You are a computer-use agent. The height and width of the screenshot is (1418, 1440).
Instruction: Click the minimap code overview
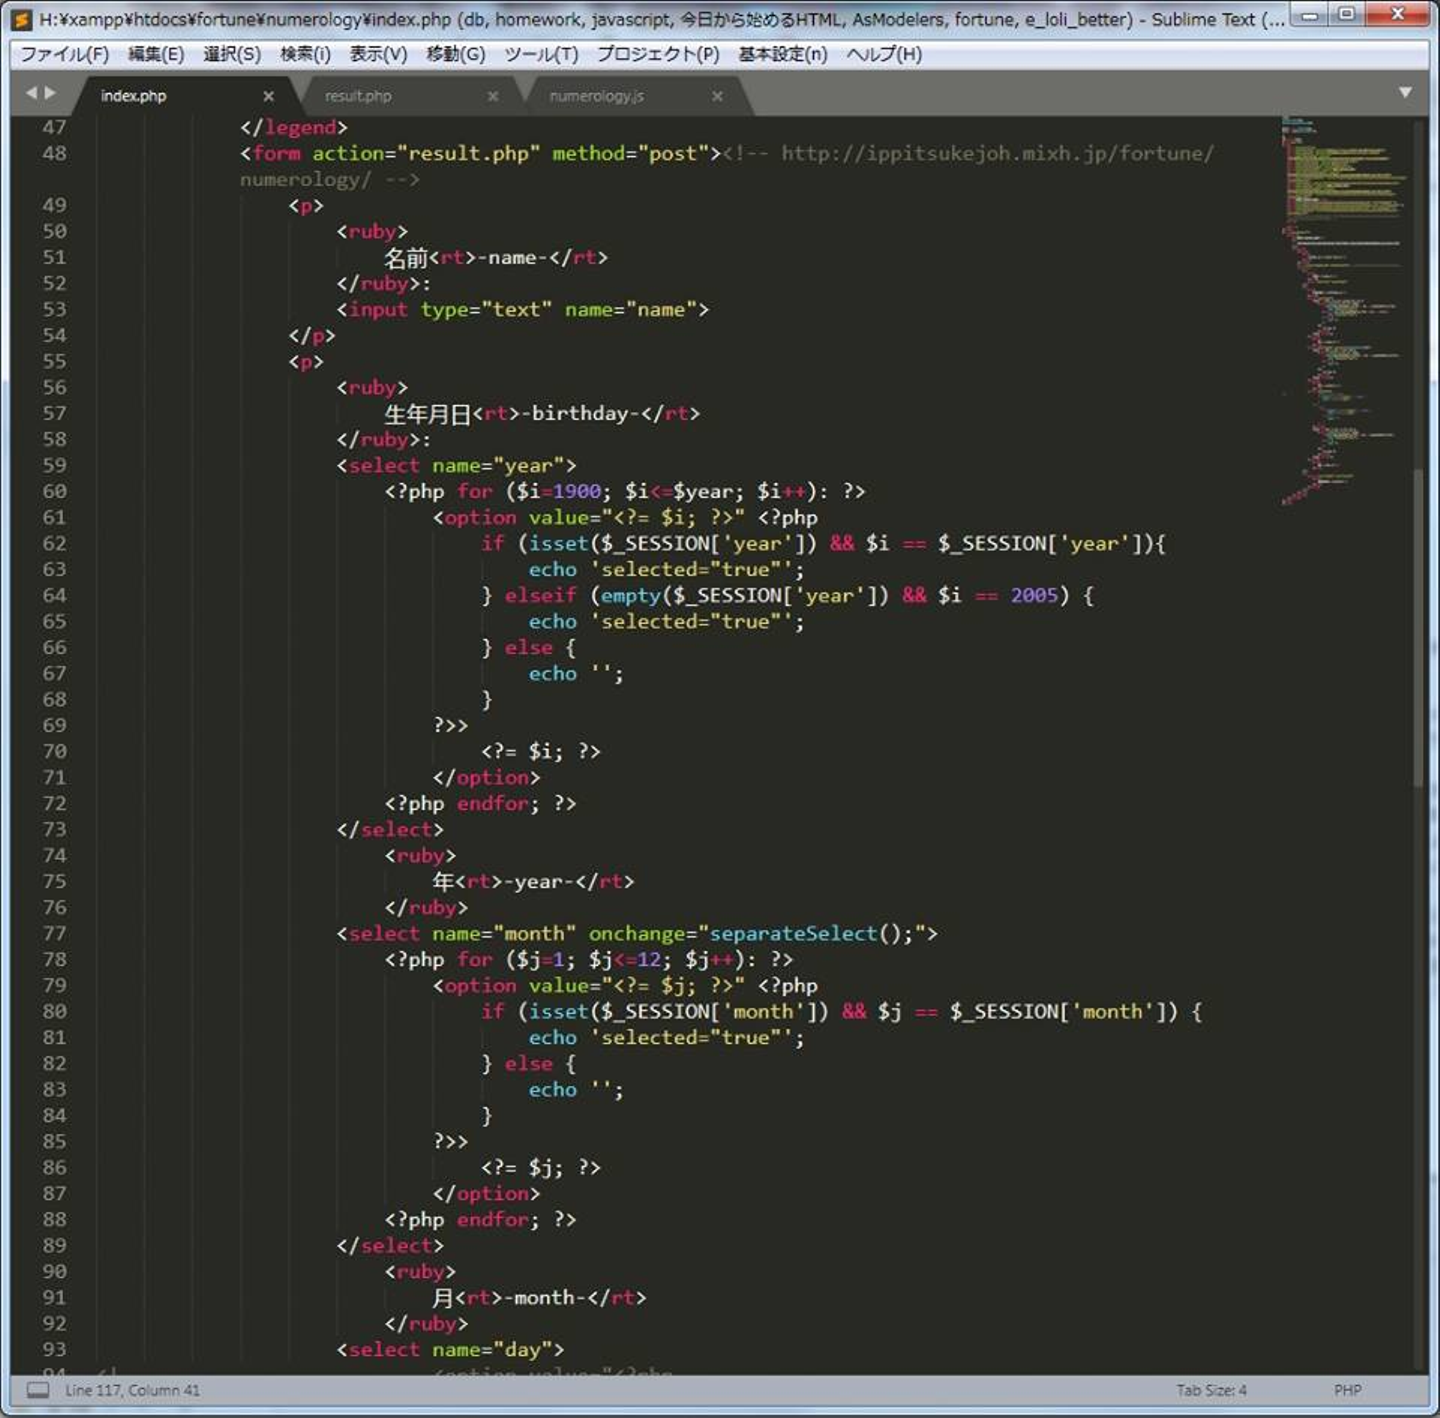coord(1340,300)
